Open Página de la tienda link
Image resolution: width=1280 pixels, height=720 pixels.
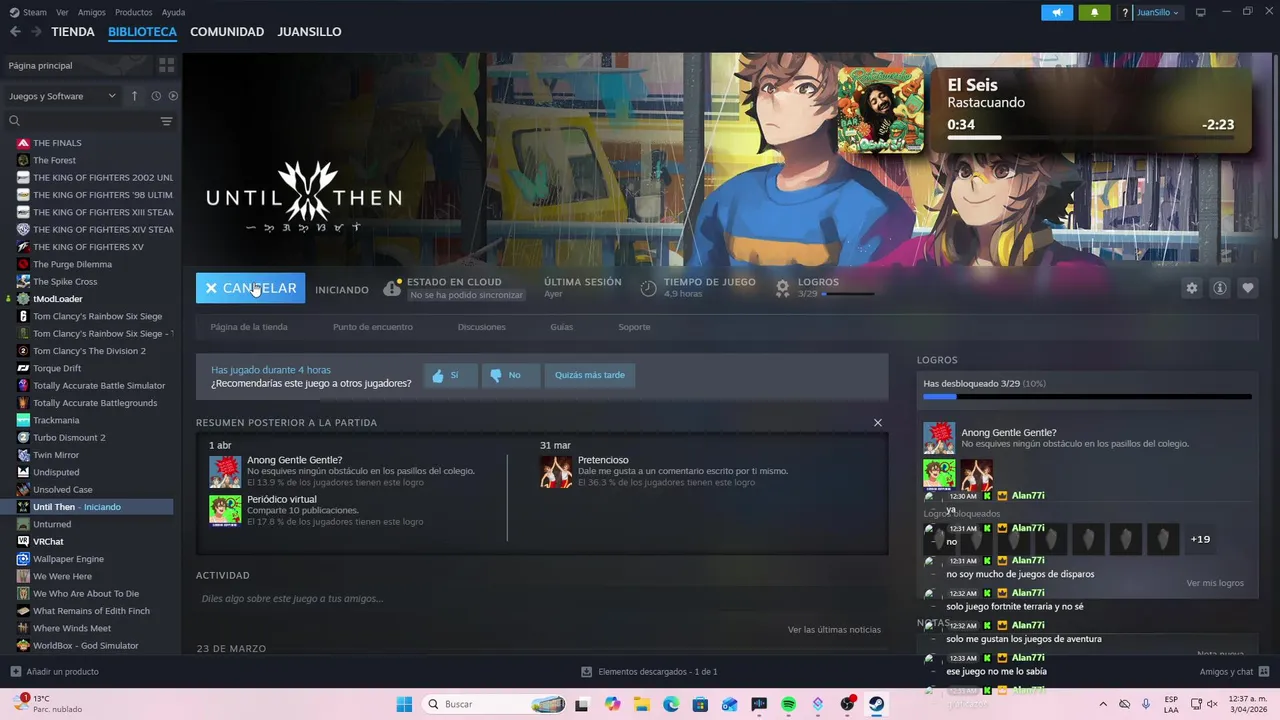[249, 327]
